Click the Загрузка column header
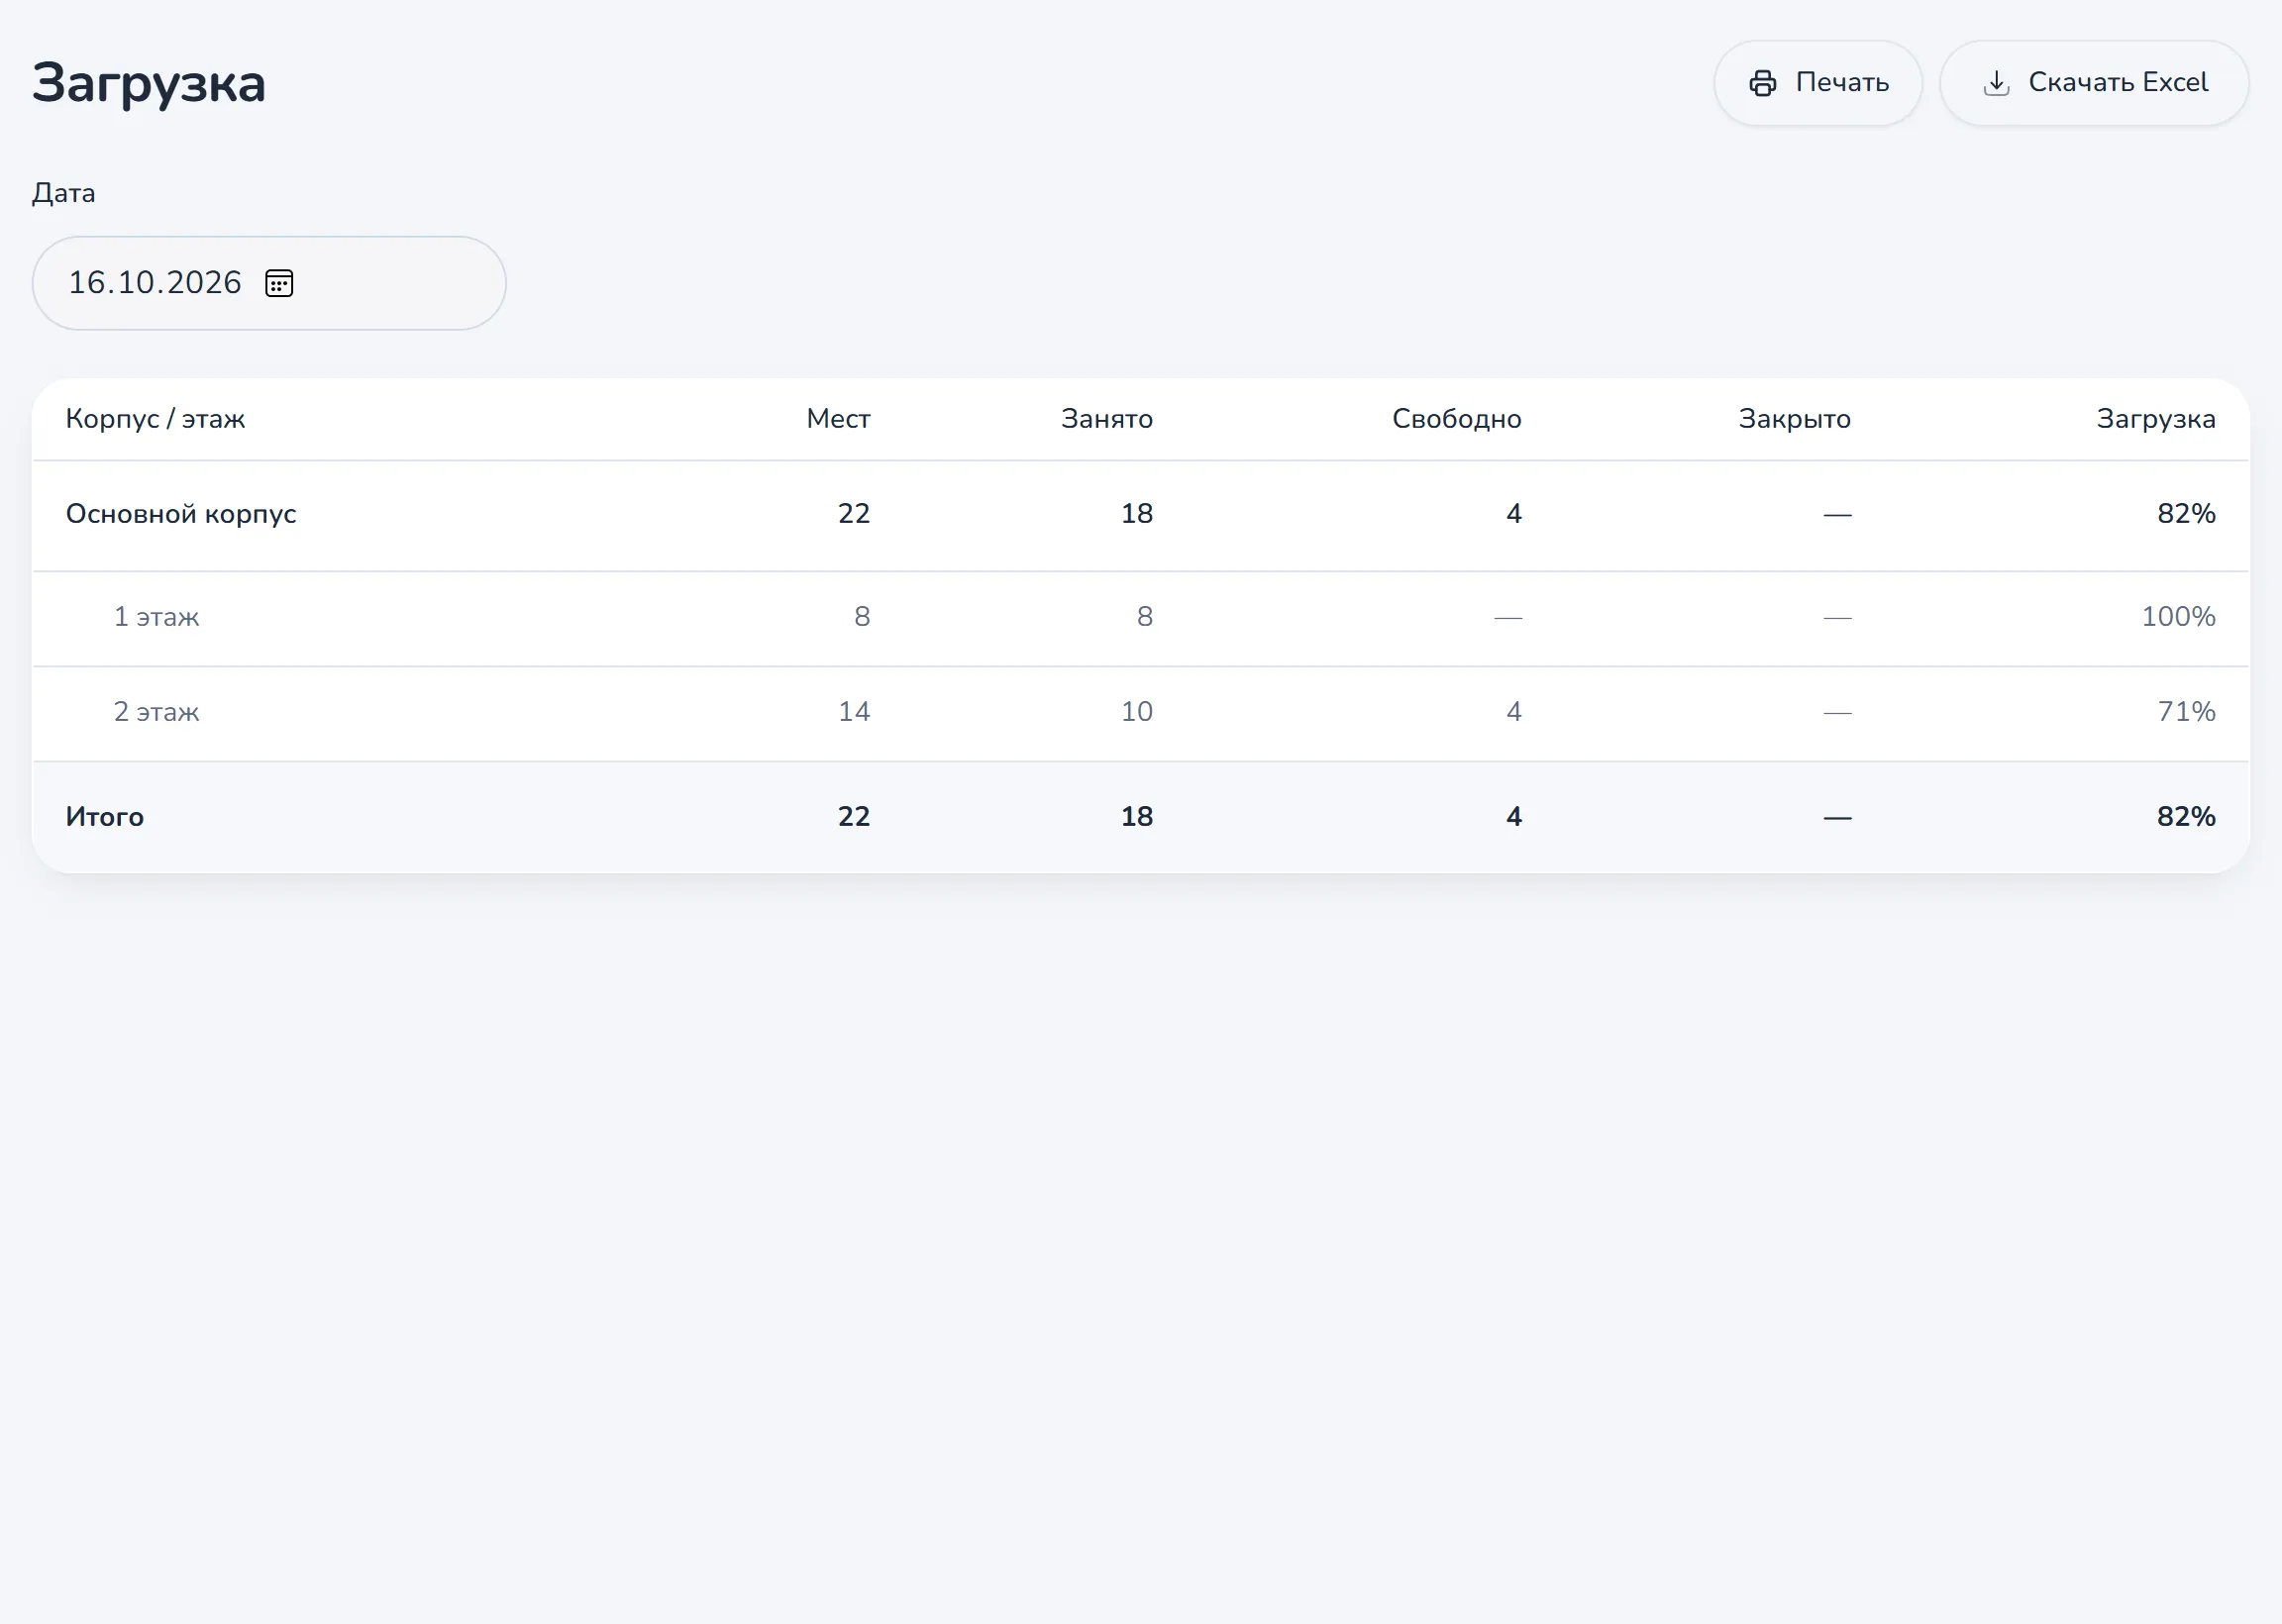This screenshot has width=2282, height=1624. [2155, 419]
